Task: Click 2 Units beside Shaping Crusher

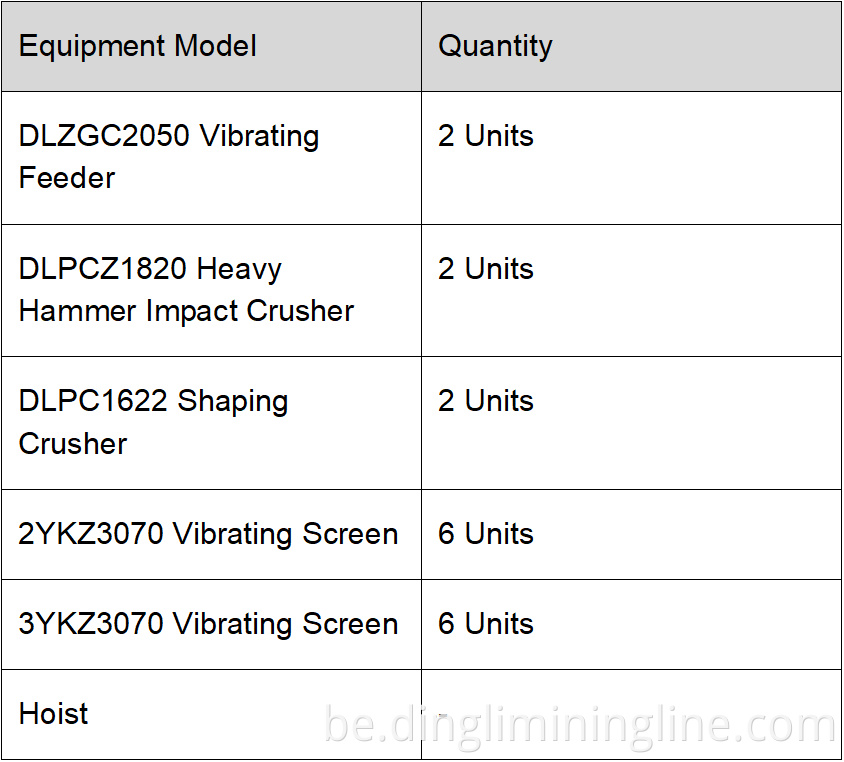Action: 486,401
